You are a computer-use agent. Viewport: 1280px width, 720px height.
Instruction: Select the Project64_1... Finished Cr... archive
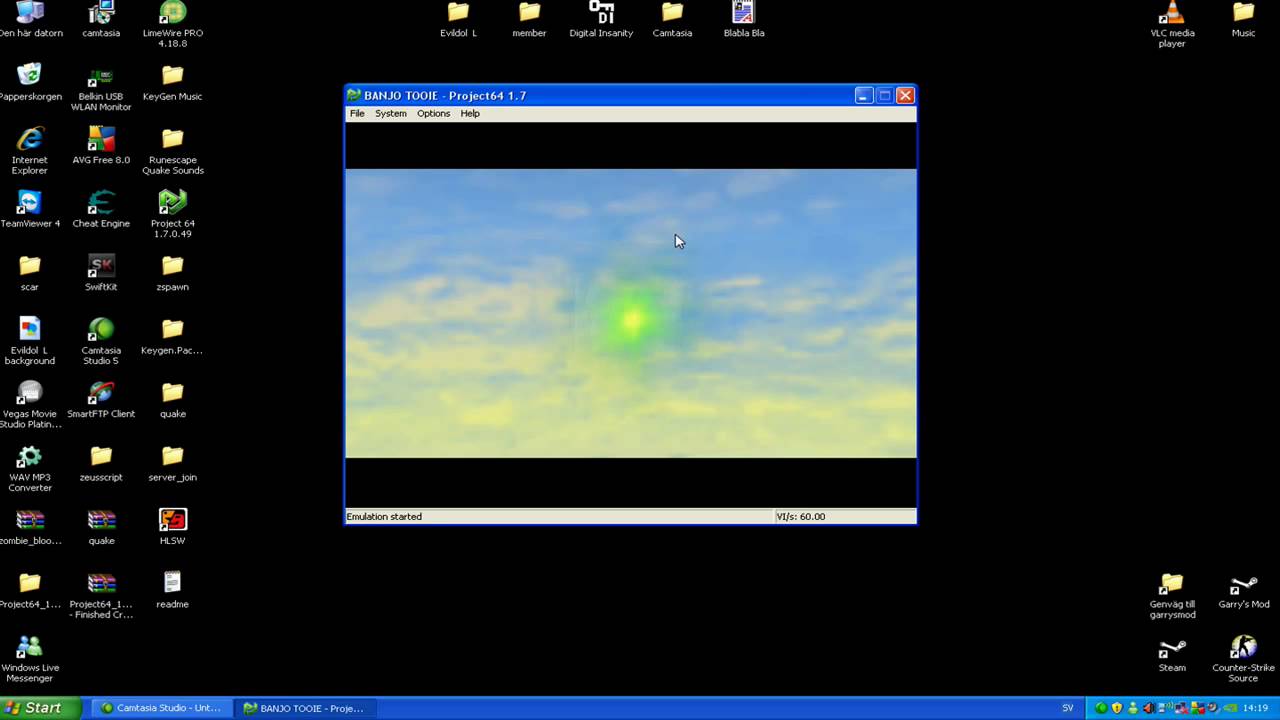point(101,594)
